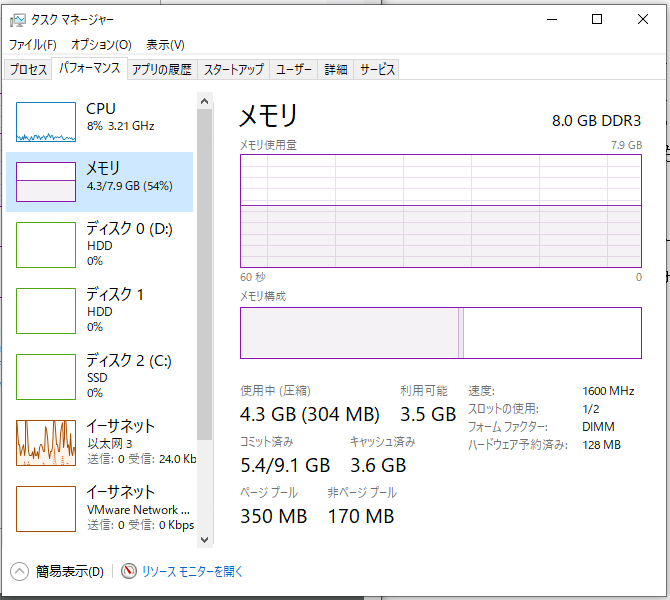
Task: Click the 3.6 GB cached value
Action: point(378,465)
